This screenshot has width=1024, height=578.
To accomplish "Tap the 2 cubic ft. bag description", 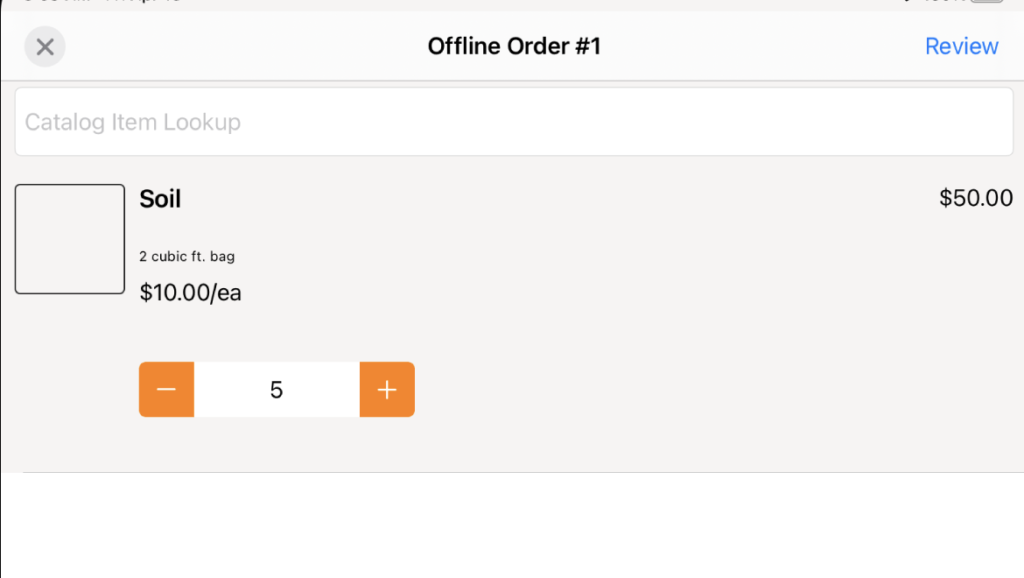I will (x=187, y=257).
